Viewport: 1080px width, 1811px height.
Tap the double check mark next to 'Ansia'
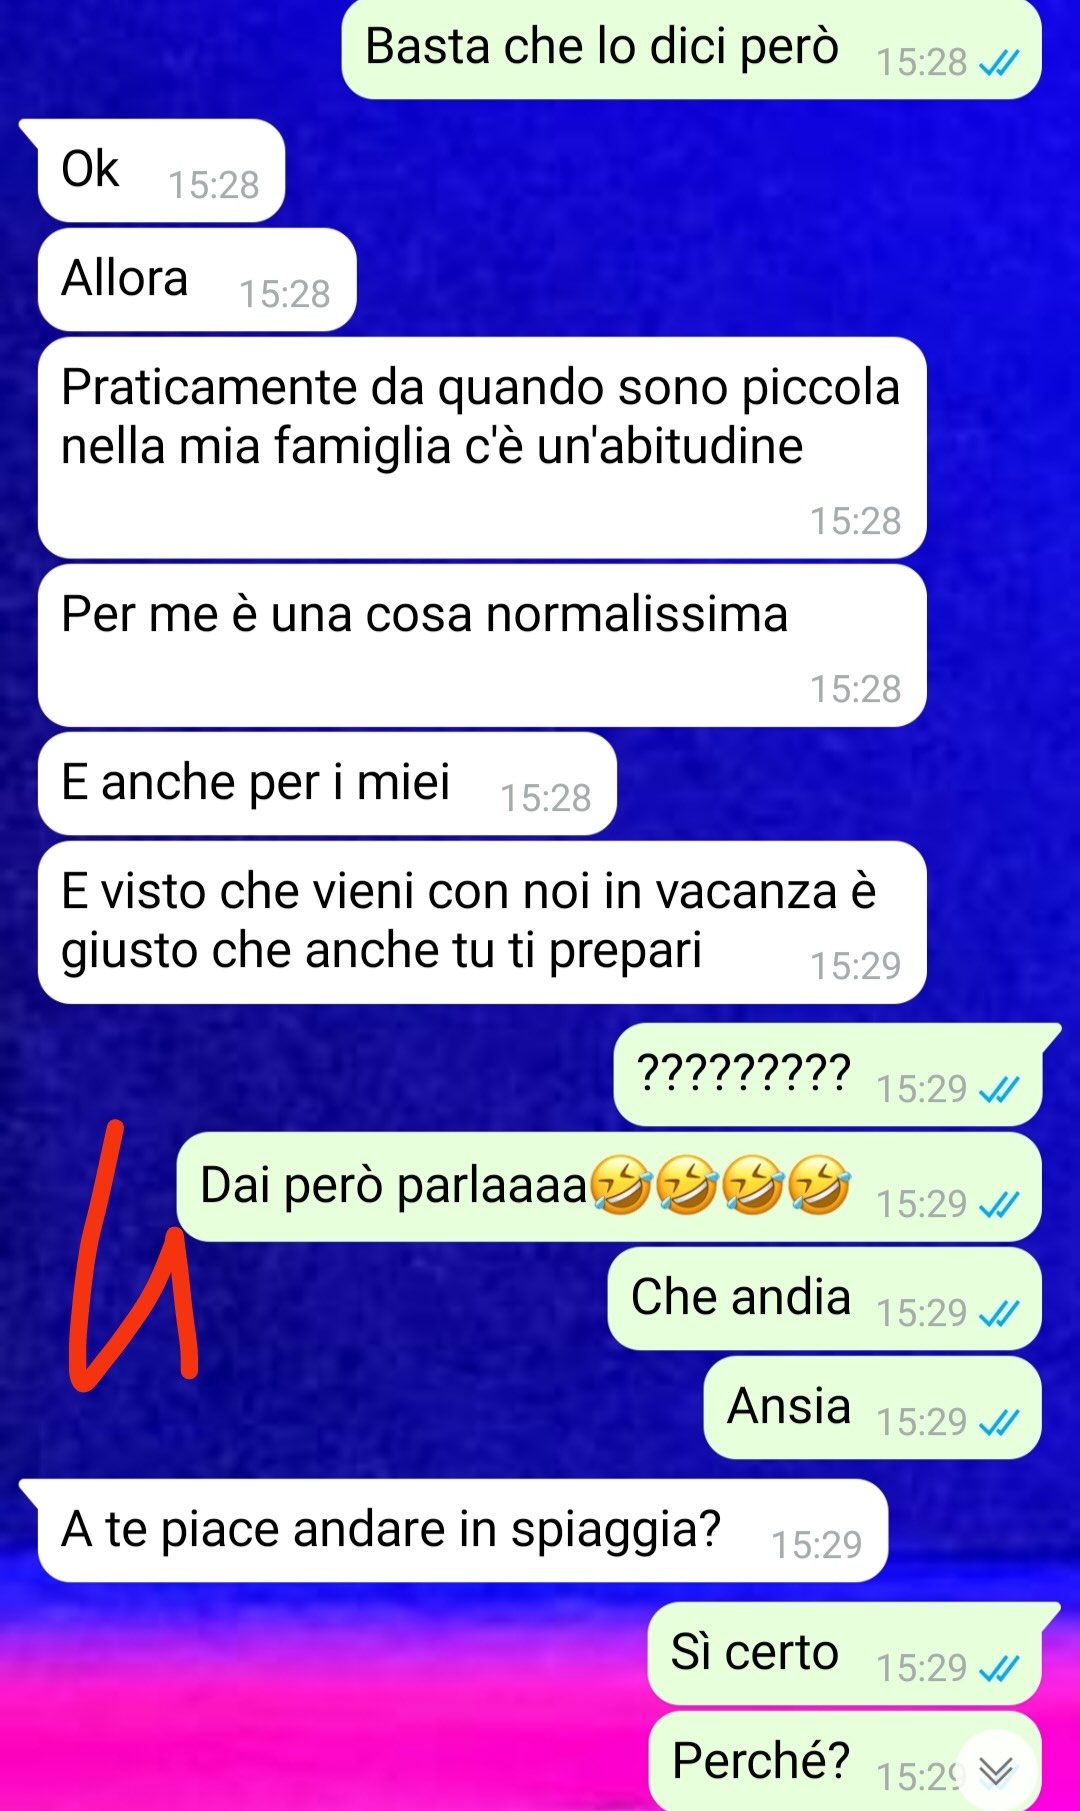(999, 1422)
